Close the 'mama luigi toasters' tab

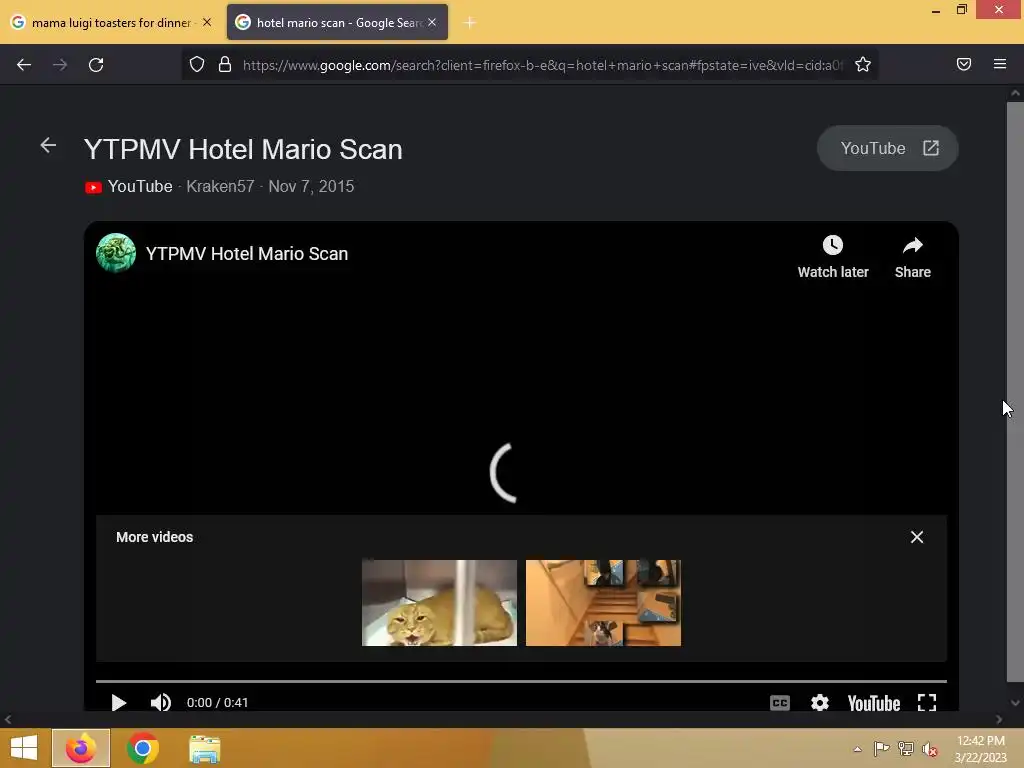point(207,22)
